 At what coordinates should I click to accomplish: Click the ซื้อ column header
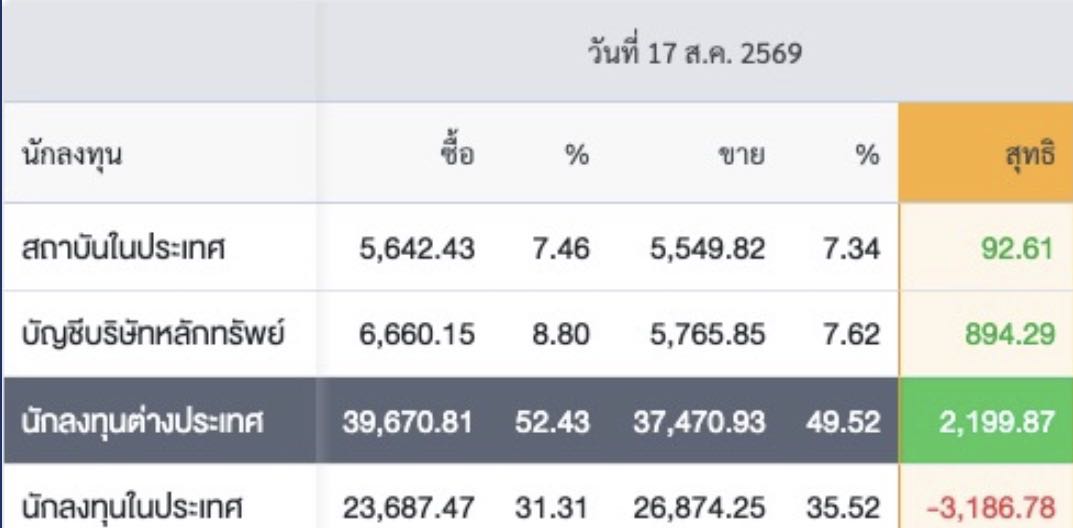457,154
